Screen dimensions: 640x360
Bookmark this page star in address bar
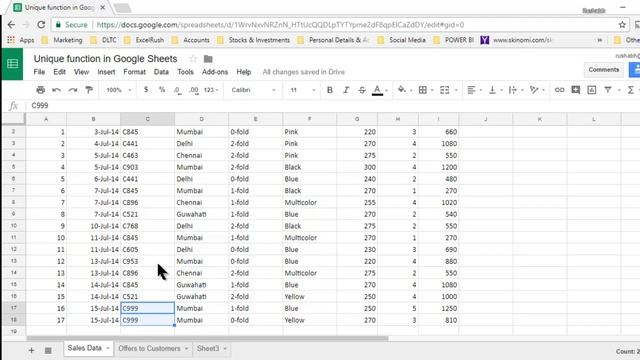click(622, 25)
